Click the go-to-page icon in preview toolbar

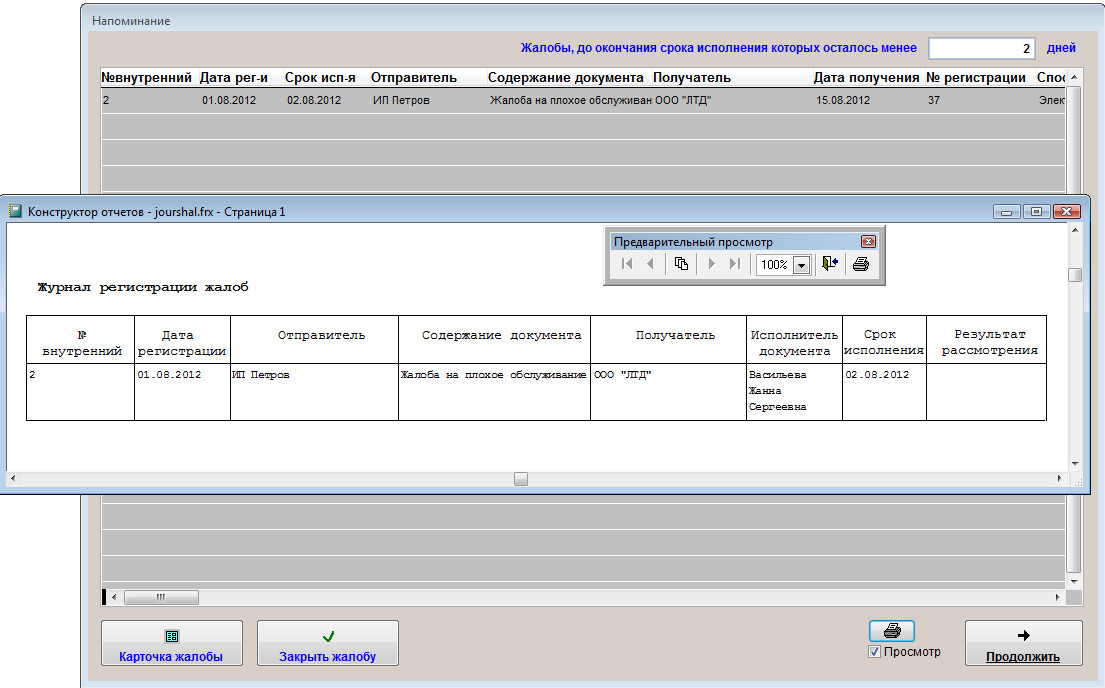681,264
